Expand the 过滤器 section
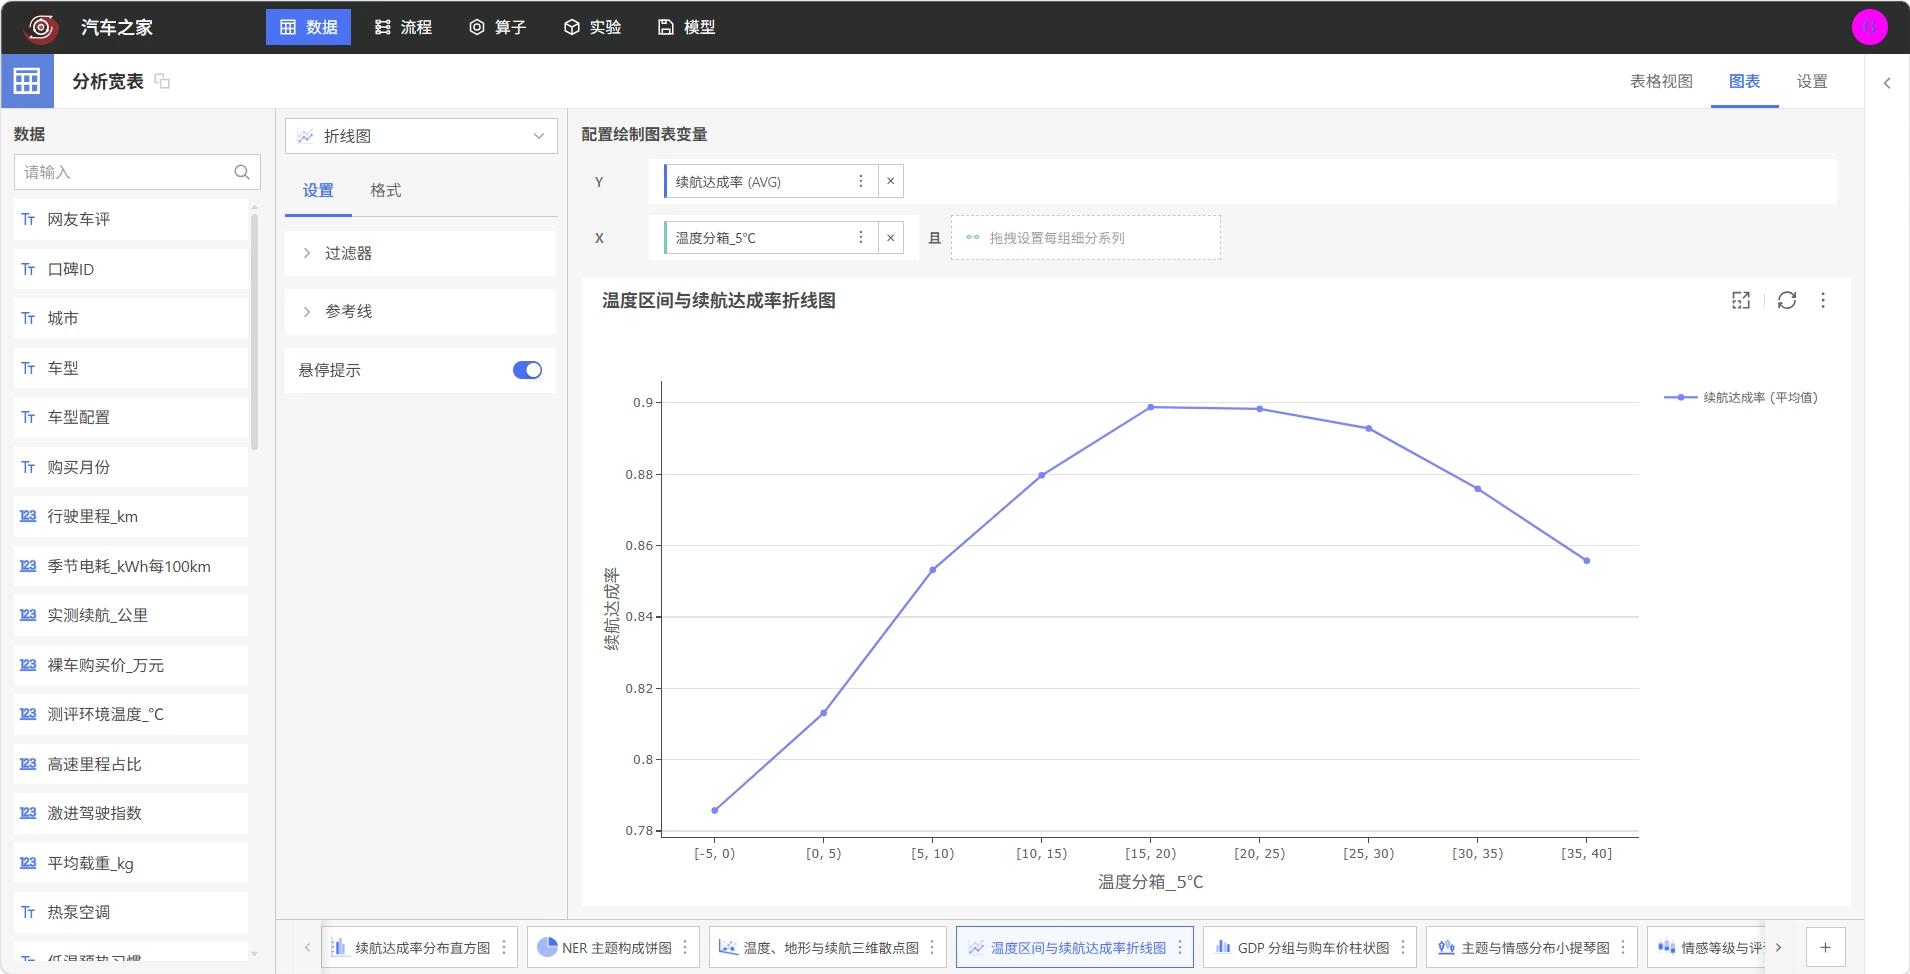This screenshot has width=1910, height=974. (420, 253)
